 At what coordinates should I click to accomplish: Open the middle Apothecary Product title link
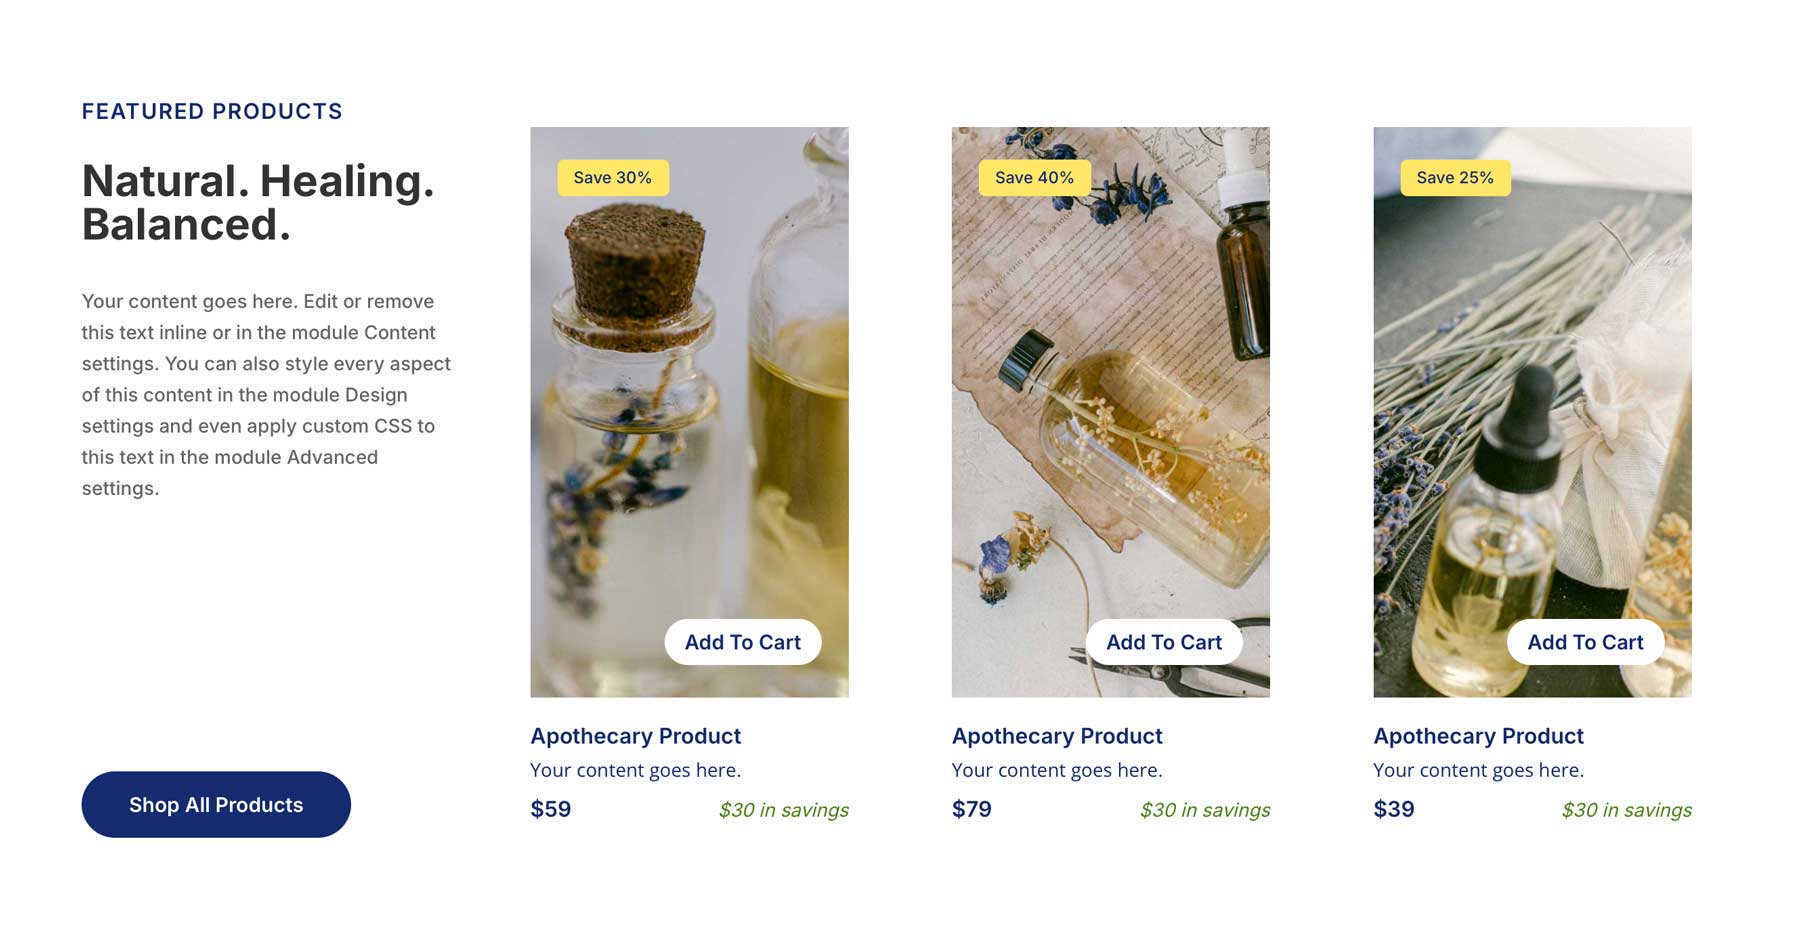point(1057,736)
